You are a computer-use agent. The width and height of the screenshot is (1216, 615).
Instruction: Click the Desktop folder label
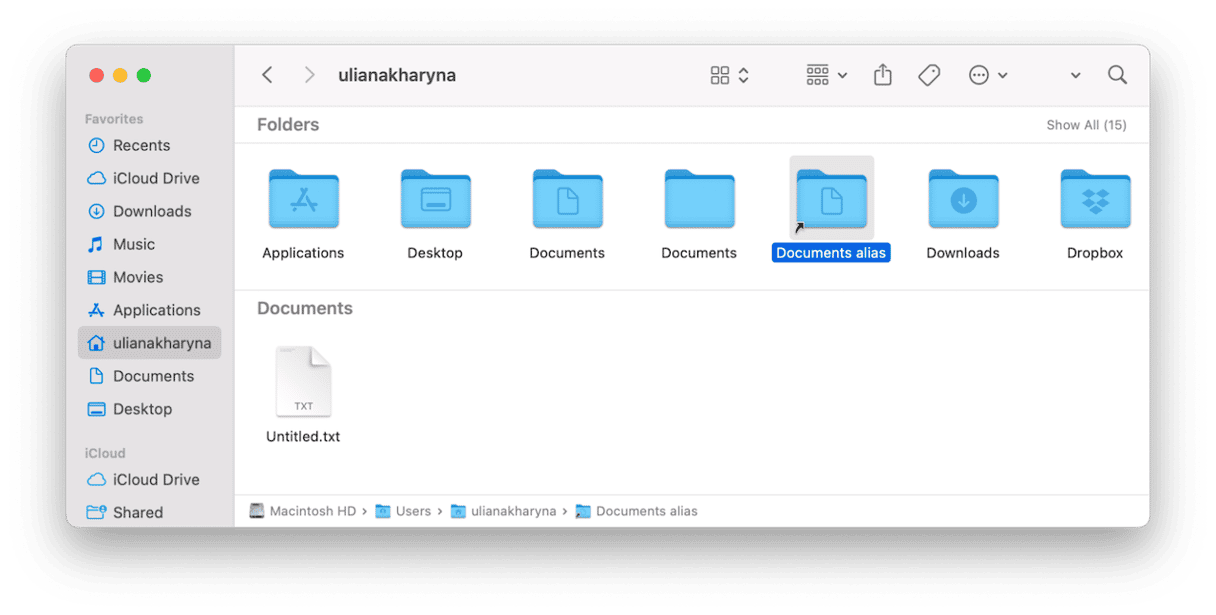pyautogui.click(x=435, y=253)
